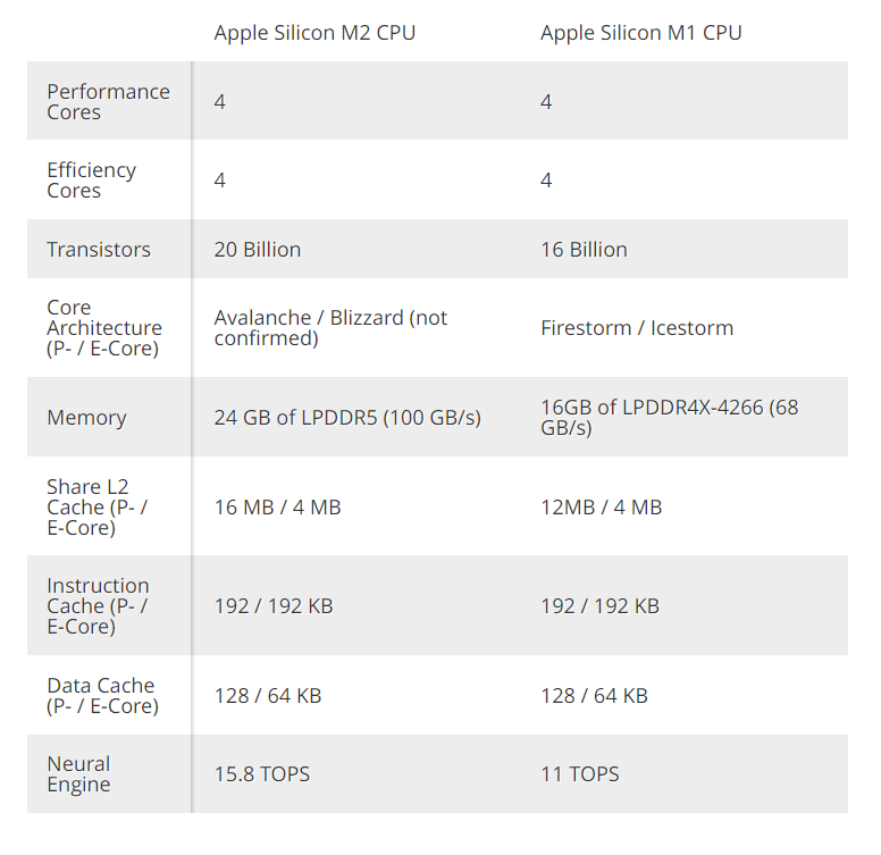Select the Core Architecture row label

pyautogui.click(x=104, y=328)
